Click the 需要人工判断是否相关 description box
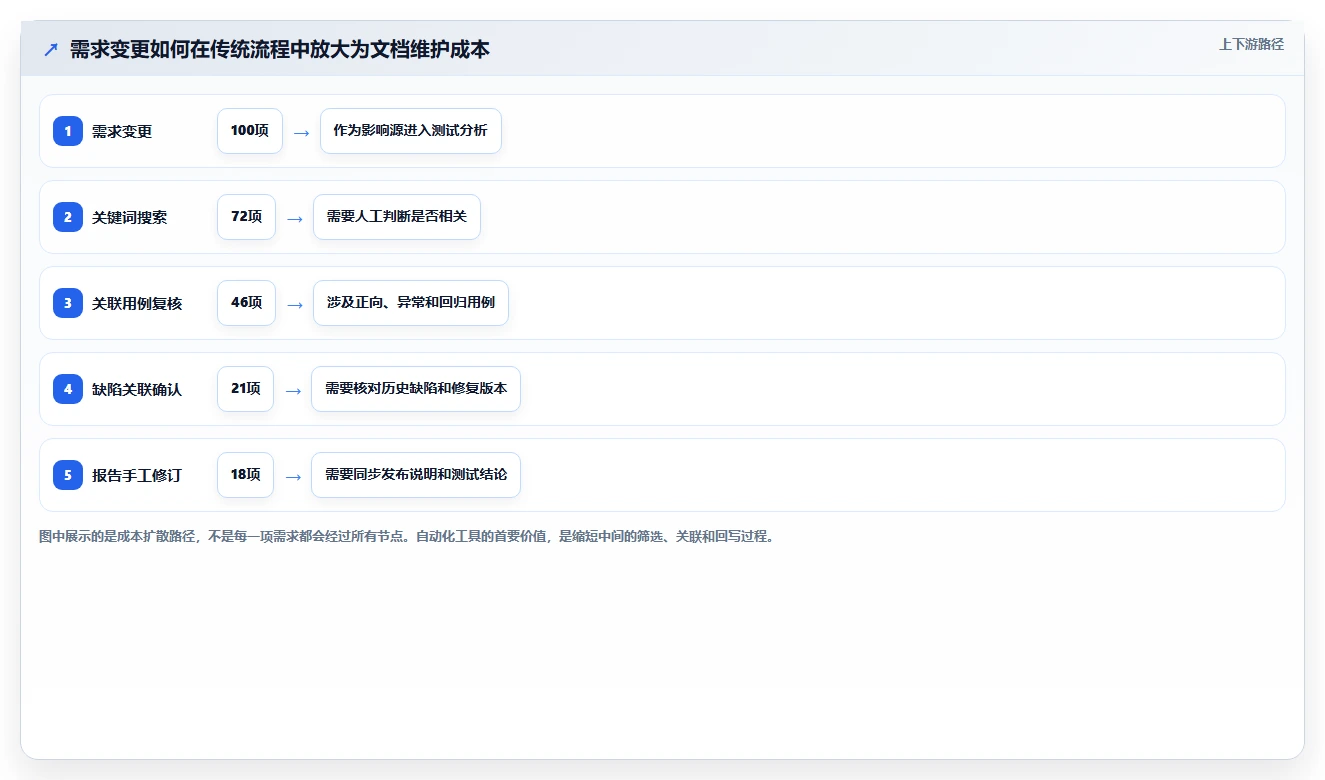 397,217
